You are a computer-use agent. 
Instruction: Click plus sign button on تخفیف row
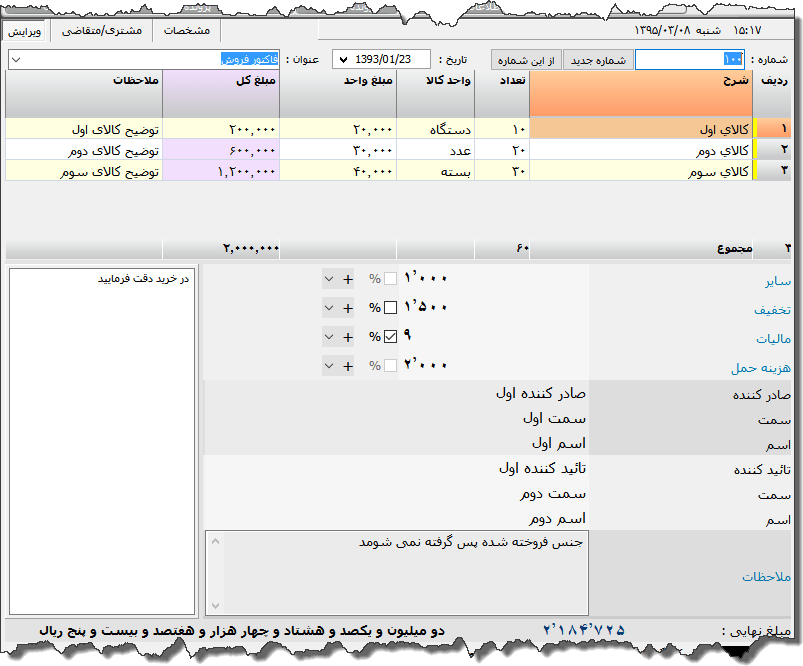(347, 308)
